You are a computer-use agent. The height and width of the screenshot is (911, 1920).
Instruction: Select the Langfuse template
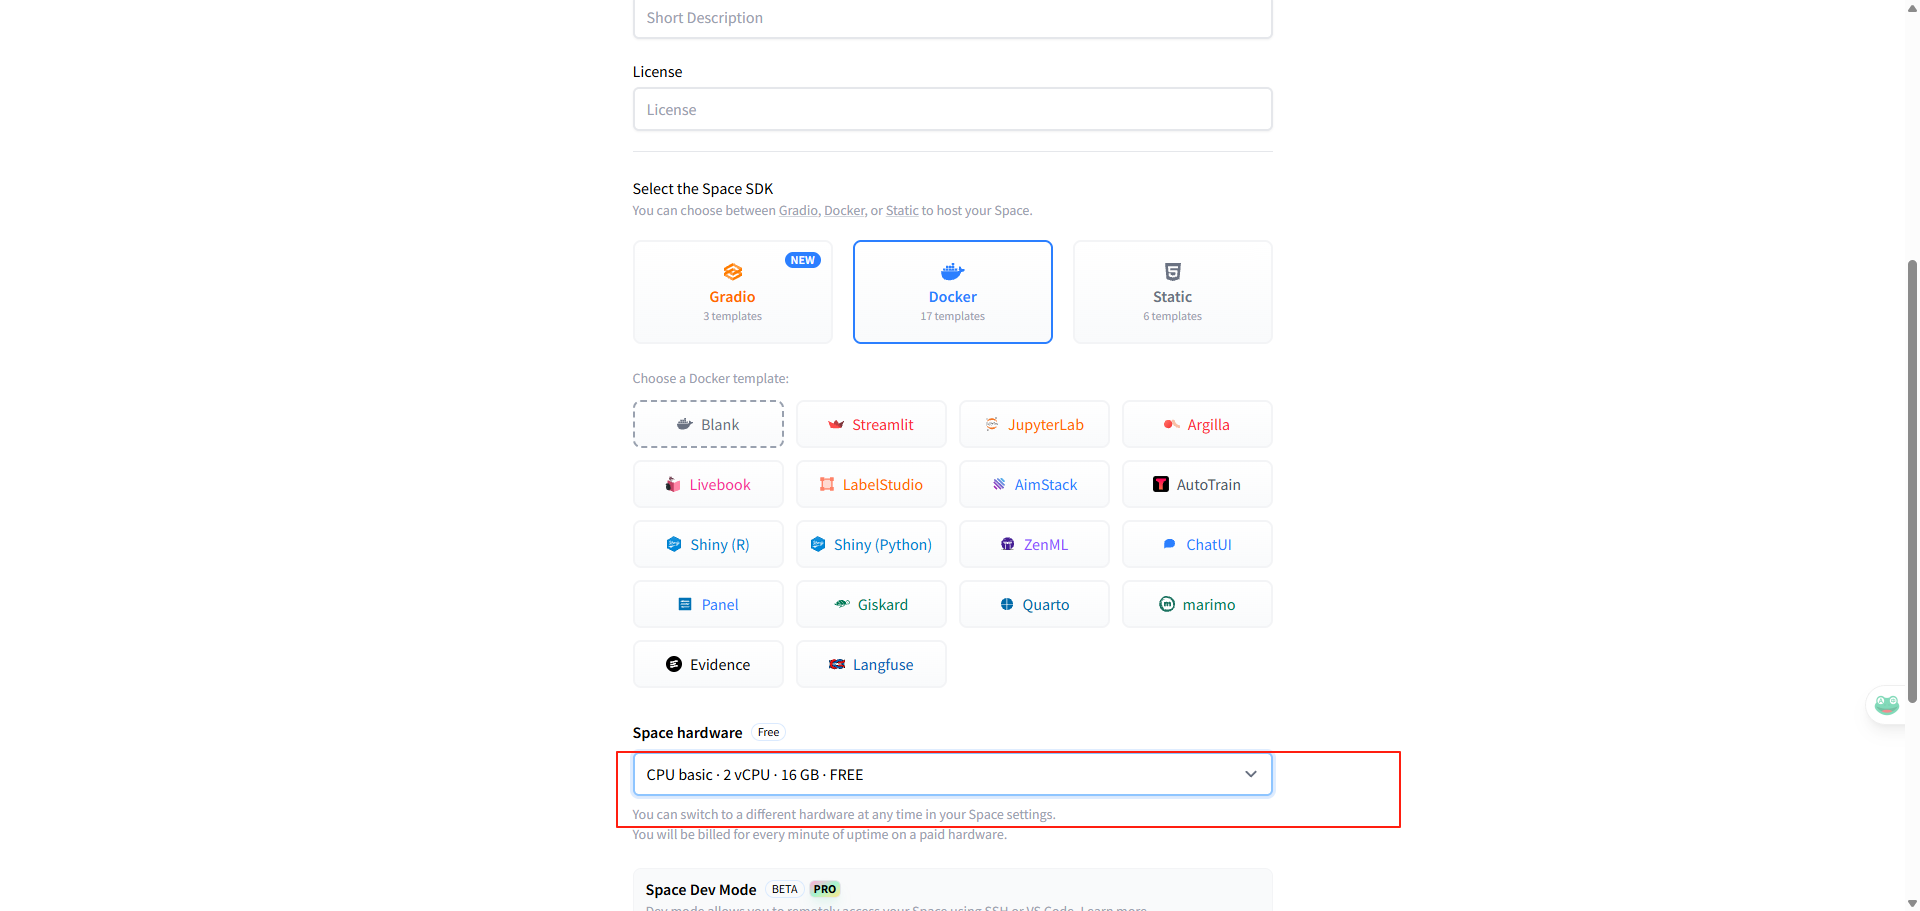871,665
